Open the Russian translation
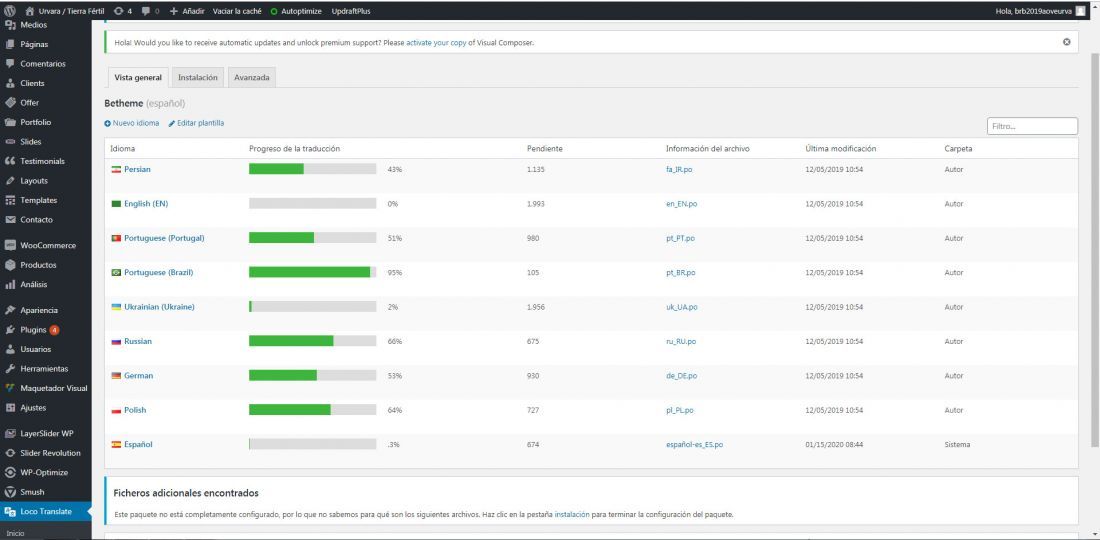Viewport: 1100px width, 540px height. (138, 342)
